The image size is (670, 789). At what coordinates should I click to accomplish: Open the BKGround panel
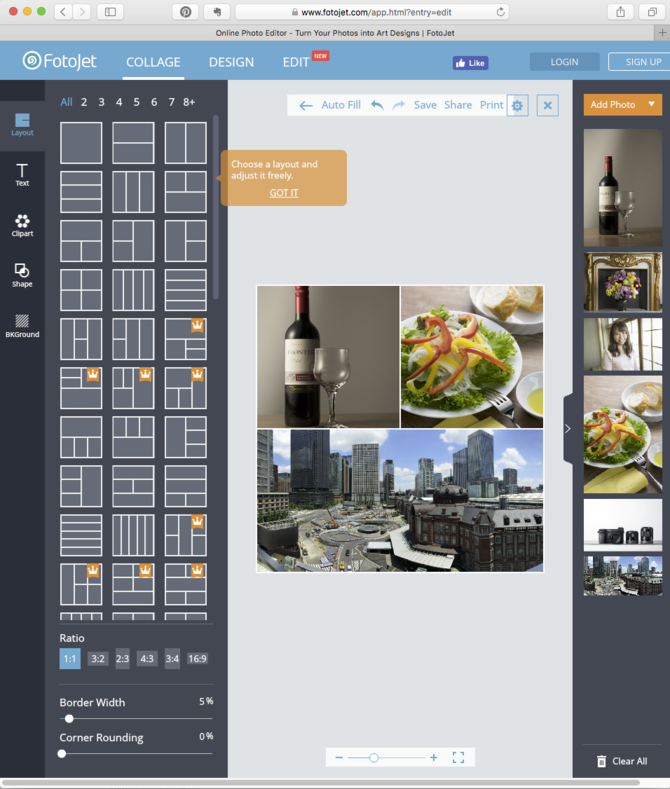pos(22,326)
